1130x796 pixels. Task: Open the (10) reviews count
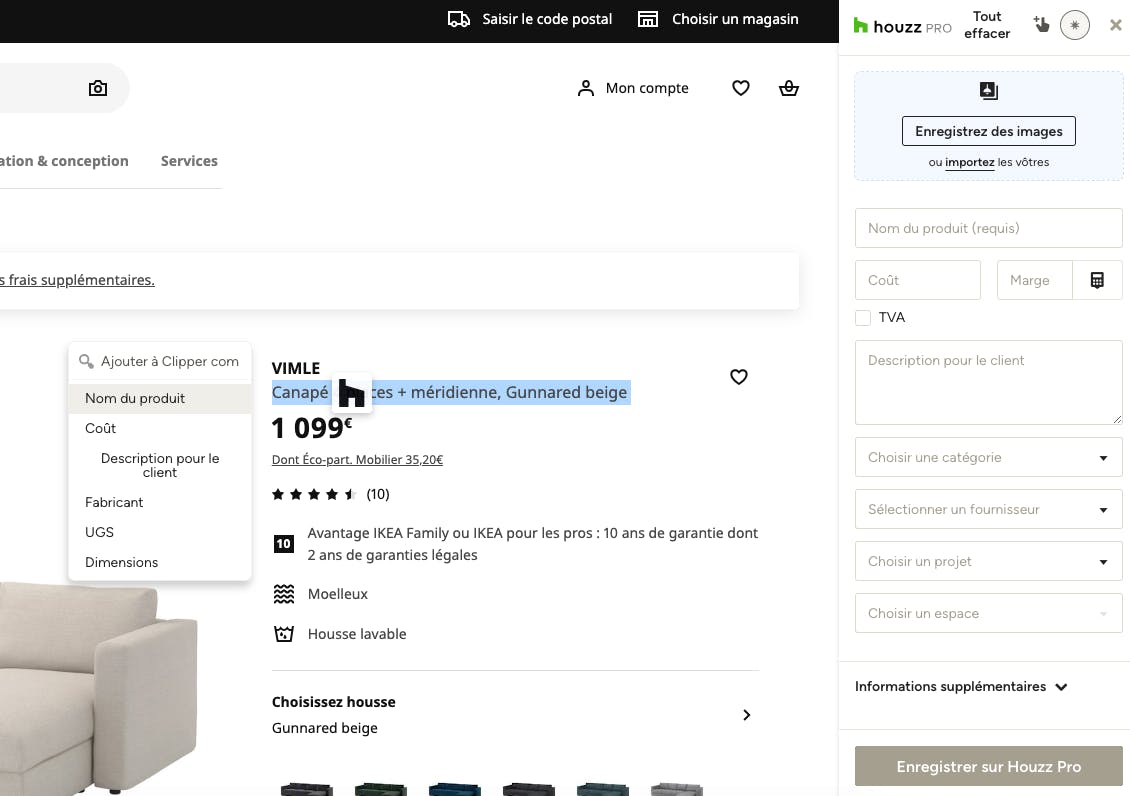378,494
